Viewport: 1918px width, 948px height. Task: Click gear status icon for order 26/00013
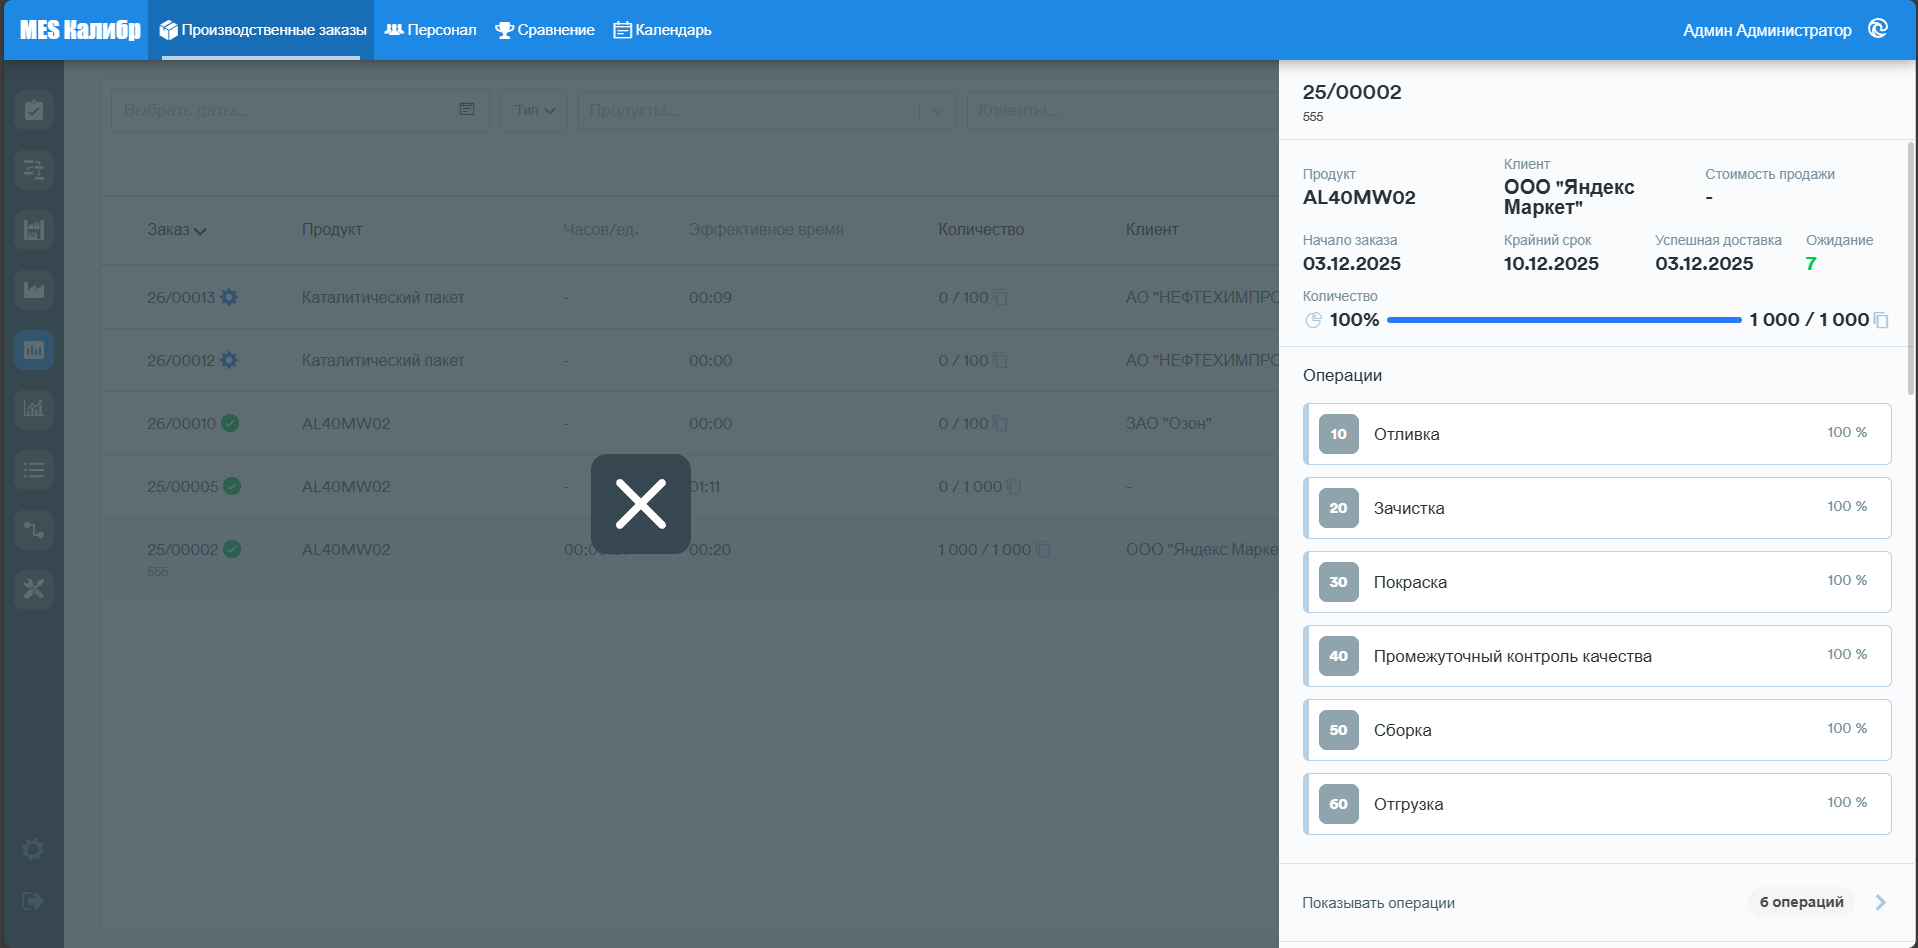click(229, 297)
